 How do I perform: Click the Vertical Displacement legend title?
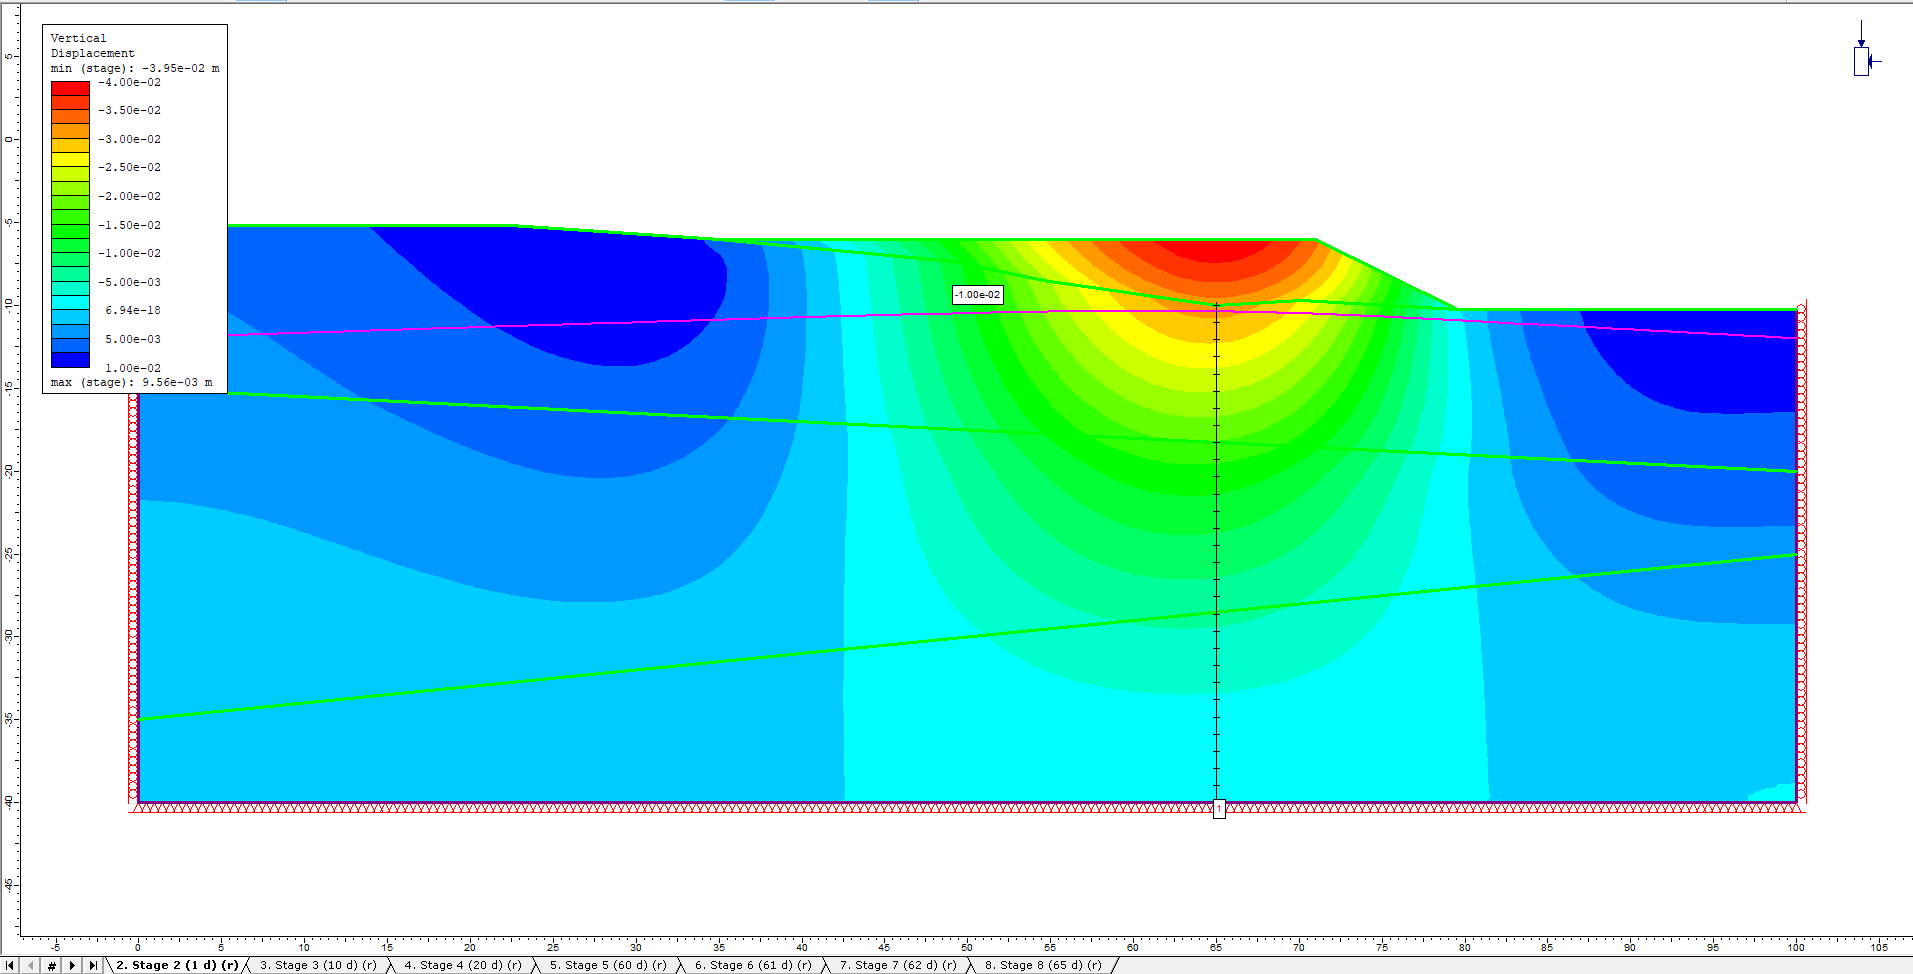pos(92,45)
